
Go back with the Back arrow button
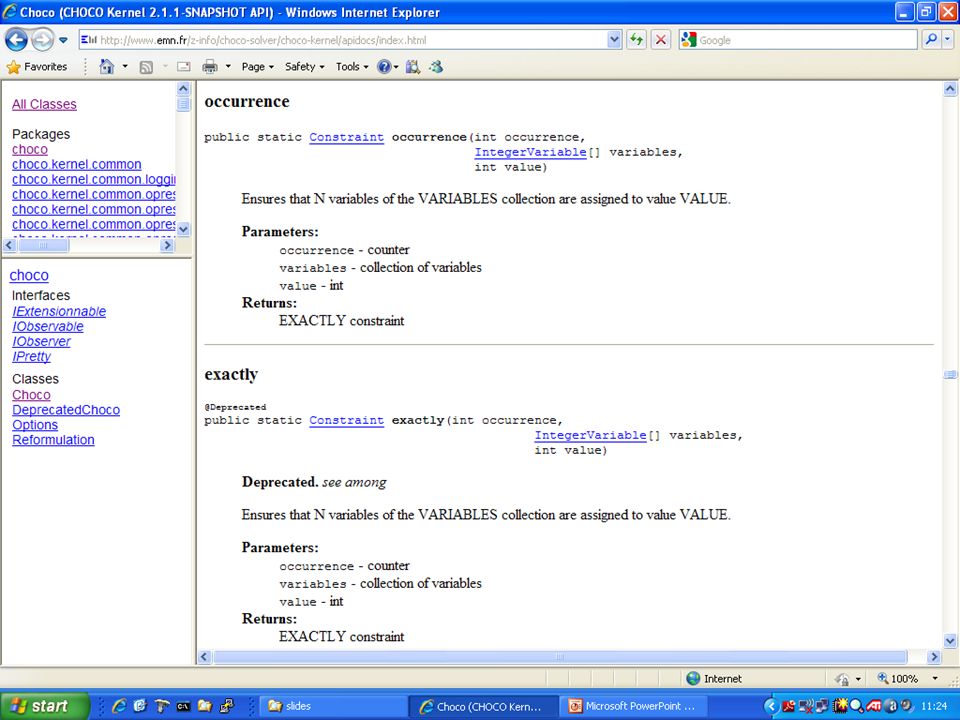tap(17, 40)
